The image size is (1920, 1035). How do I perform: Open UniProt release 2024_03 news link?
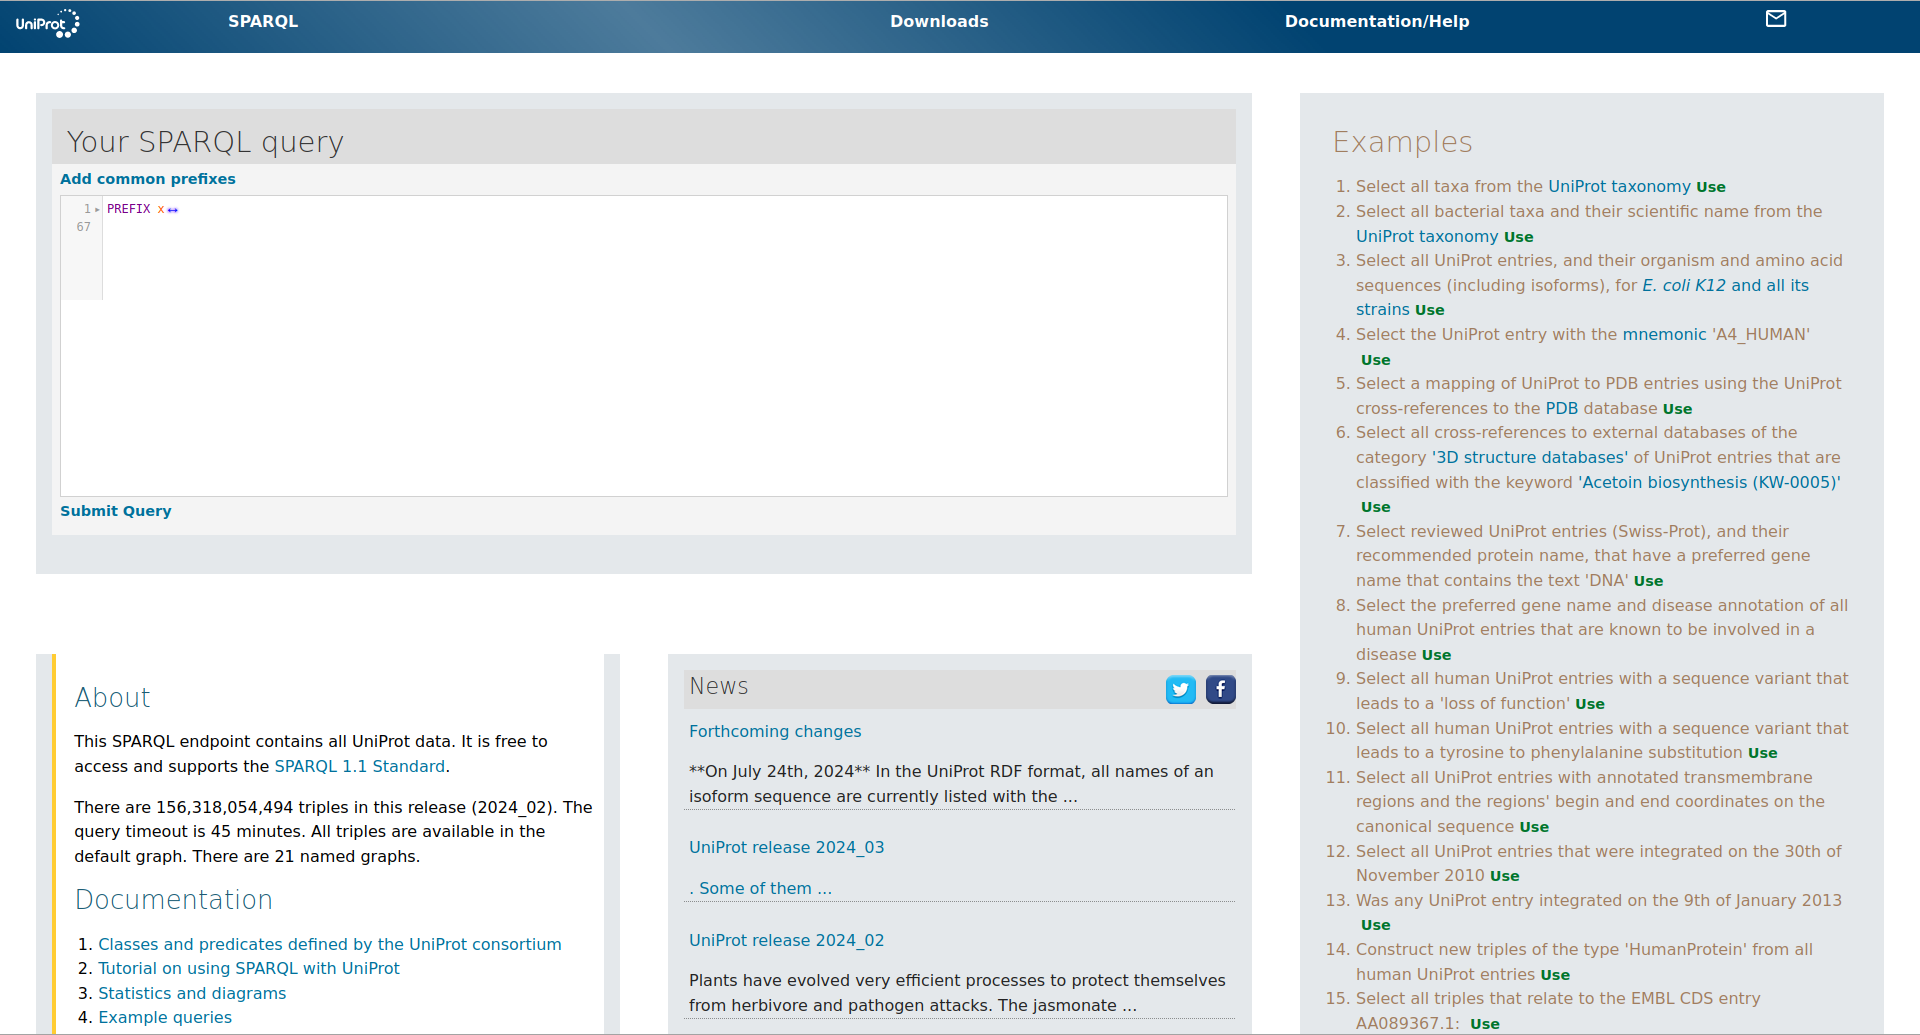tap(787, 847)
